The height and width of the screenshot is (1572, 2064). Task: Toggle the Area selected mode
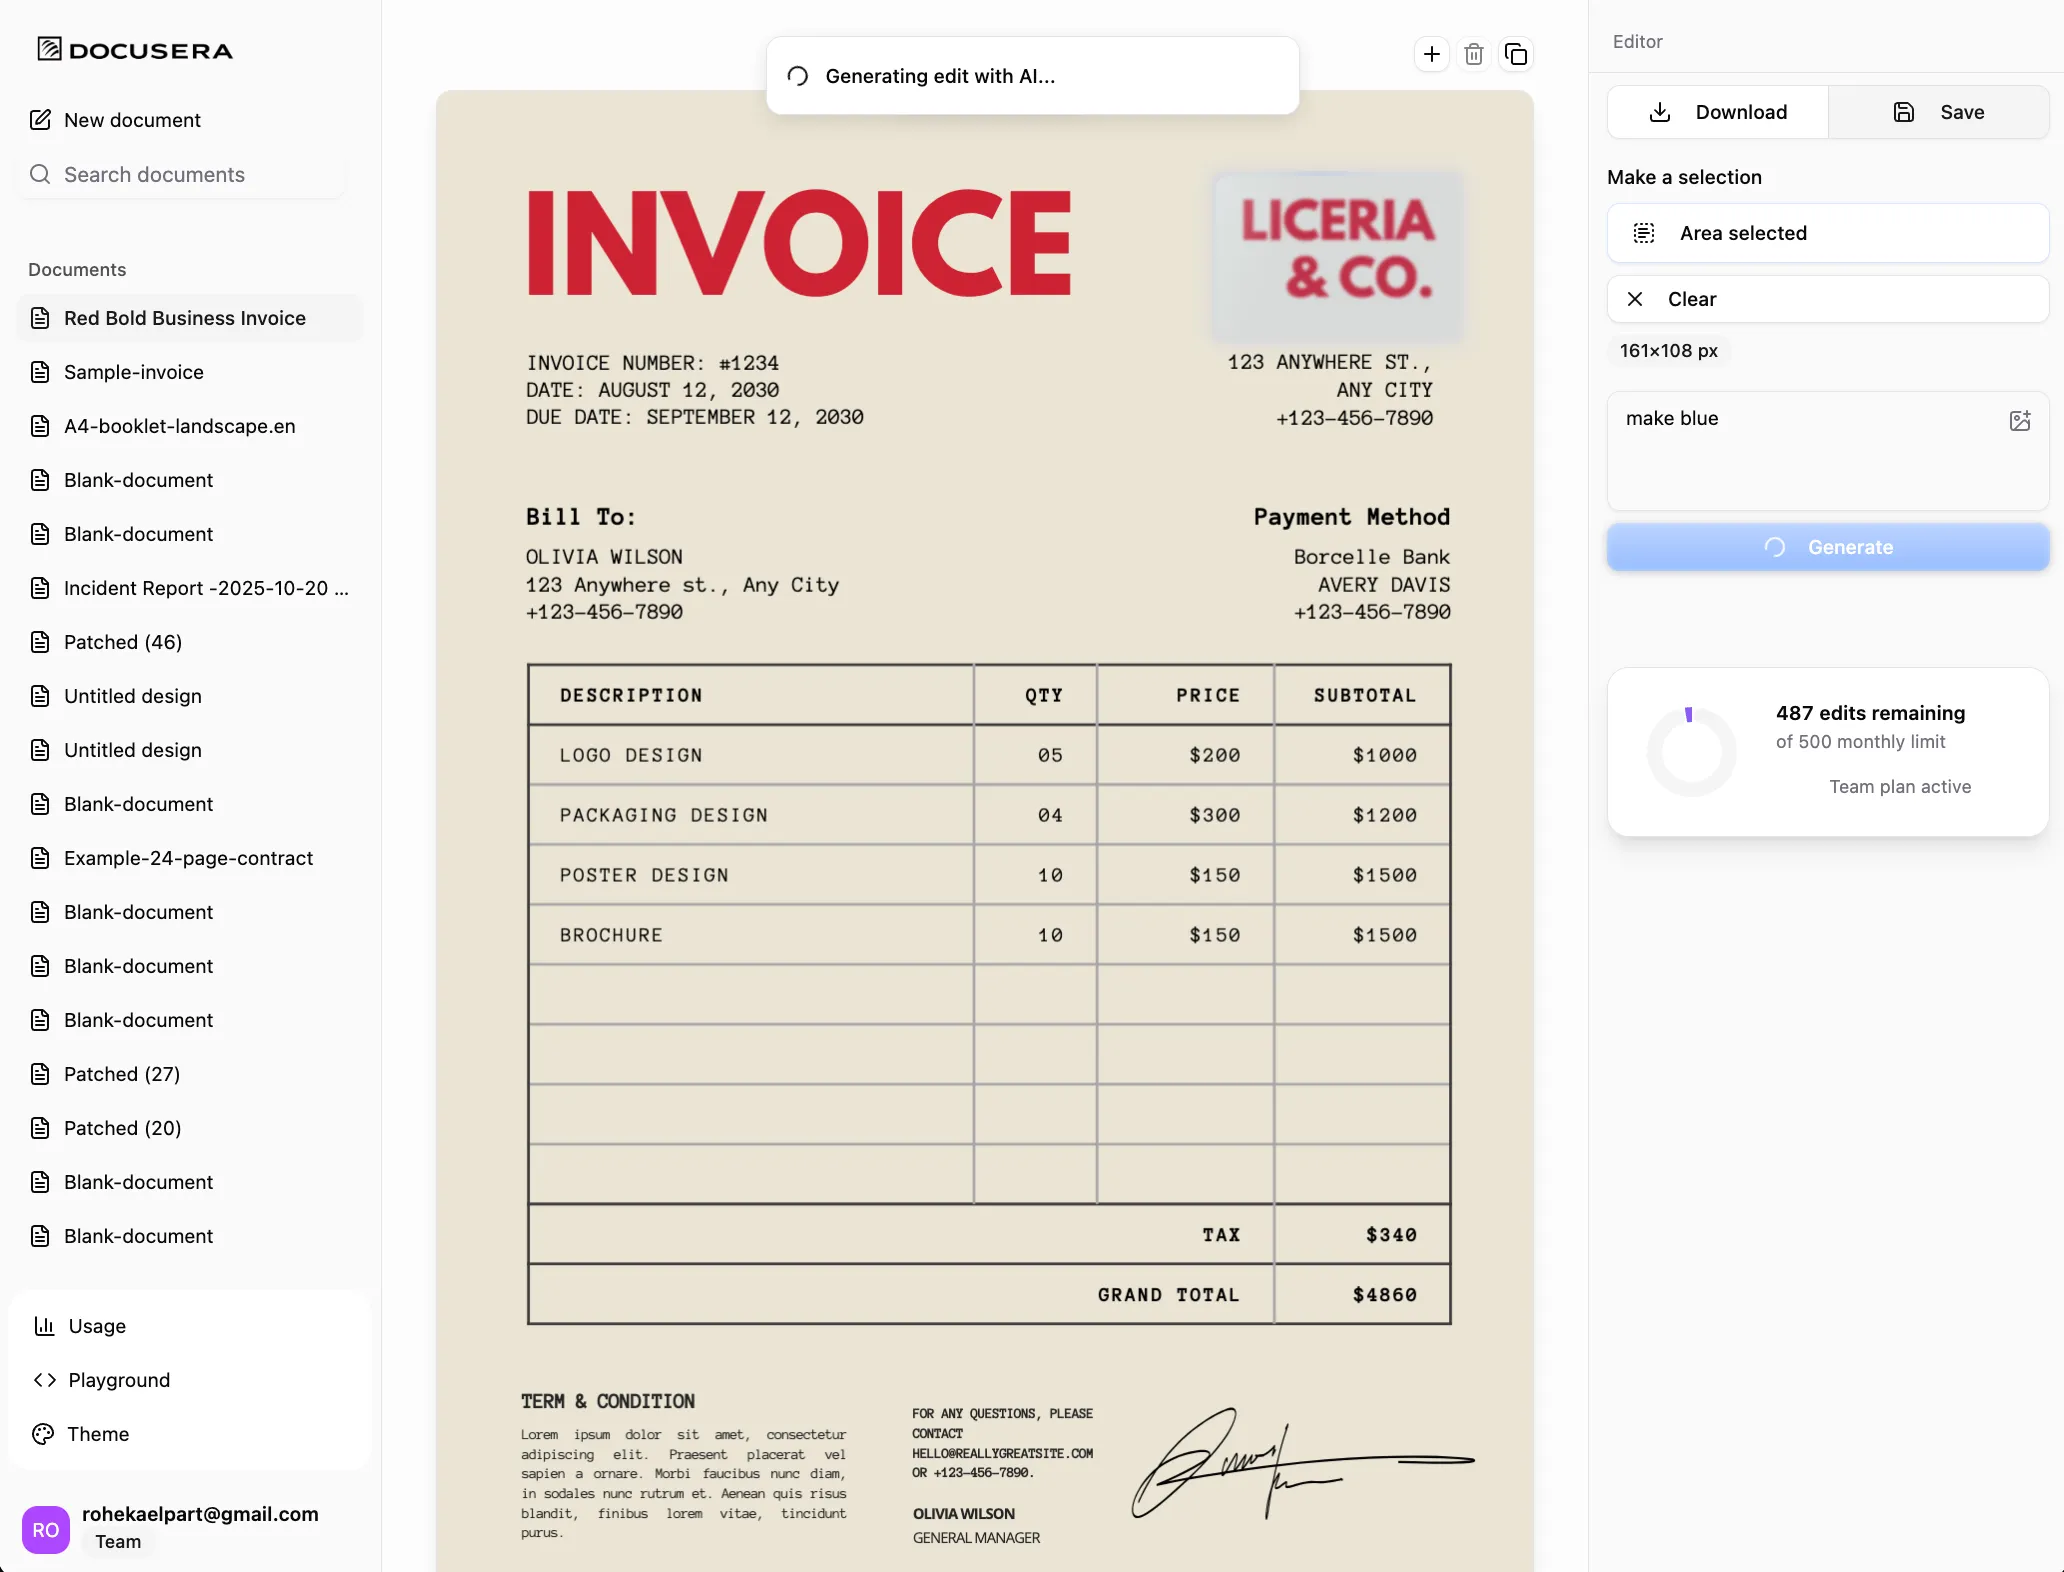click(1827, 233)
